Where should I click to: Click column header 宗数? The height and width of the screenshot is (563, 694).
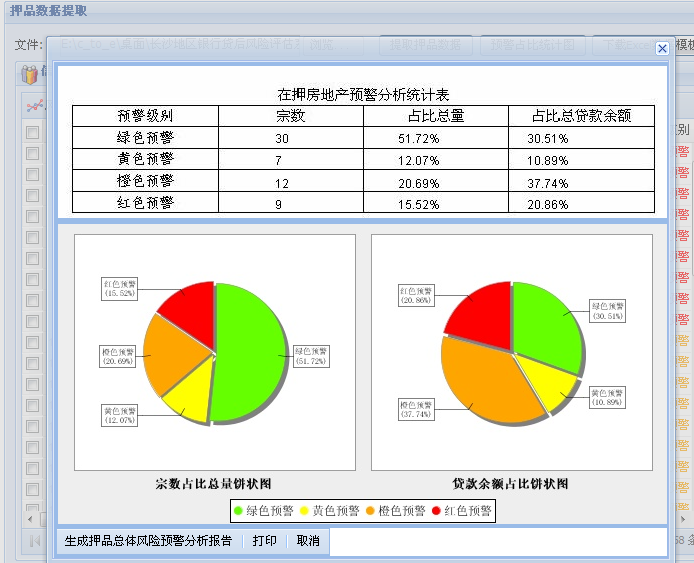[x=291, y=116]
